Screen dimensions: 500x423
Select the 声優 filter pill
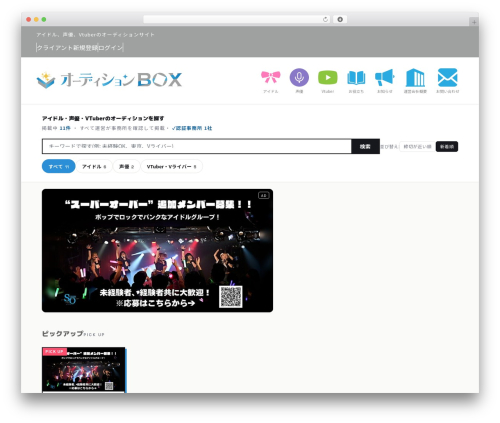(x=126, y=166)
